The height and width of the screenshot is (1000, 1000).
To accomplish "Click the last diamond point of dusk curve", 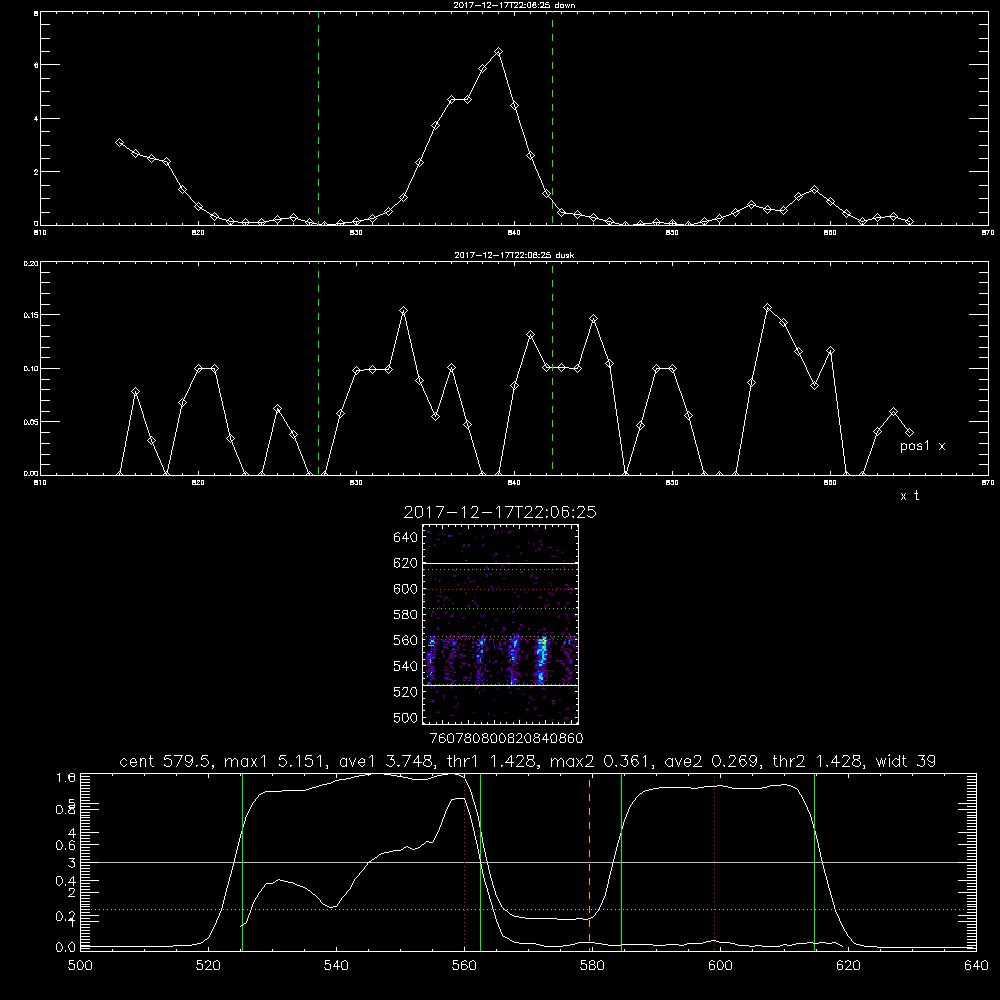I will [909, 432].
